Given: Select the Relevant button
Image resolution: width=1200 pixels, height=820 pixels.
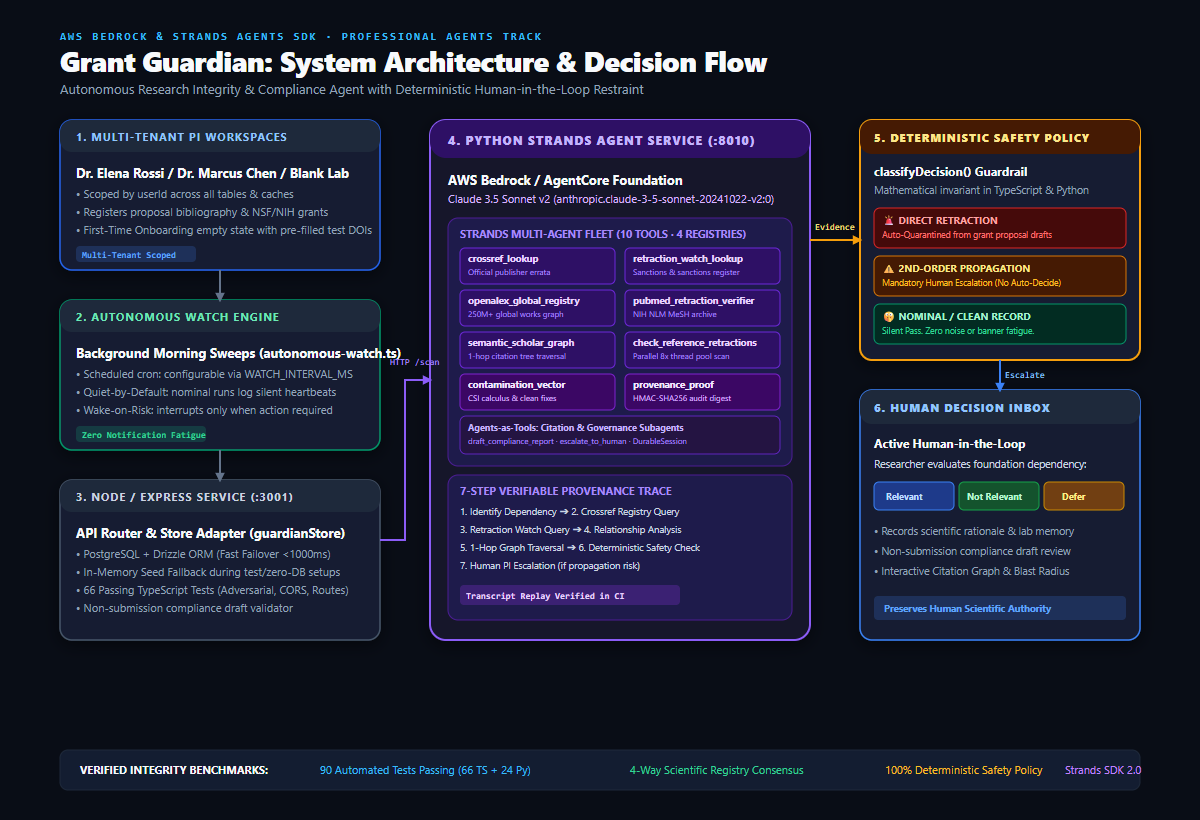Looking at the screenshot, I should (914, 496).
